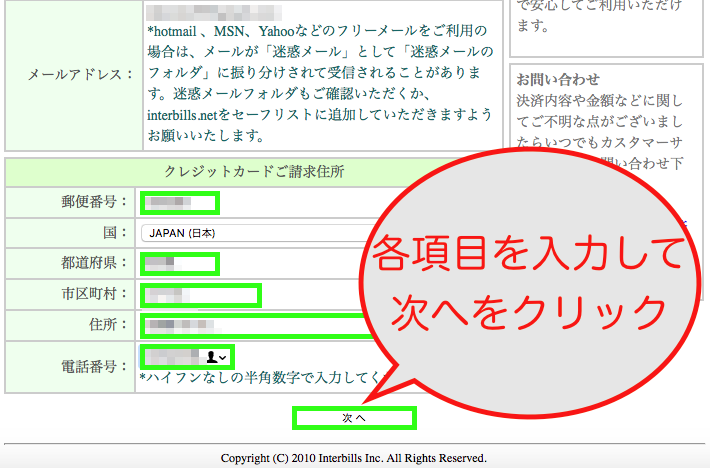
Task: Click the 都道府県 label text
Action: tap(95, 264)
